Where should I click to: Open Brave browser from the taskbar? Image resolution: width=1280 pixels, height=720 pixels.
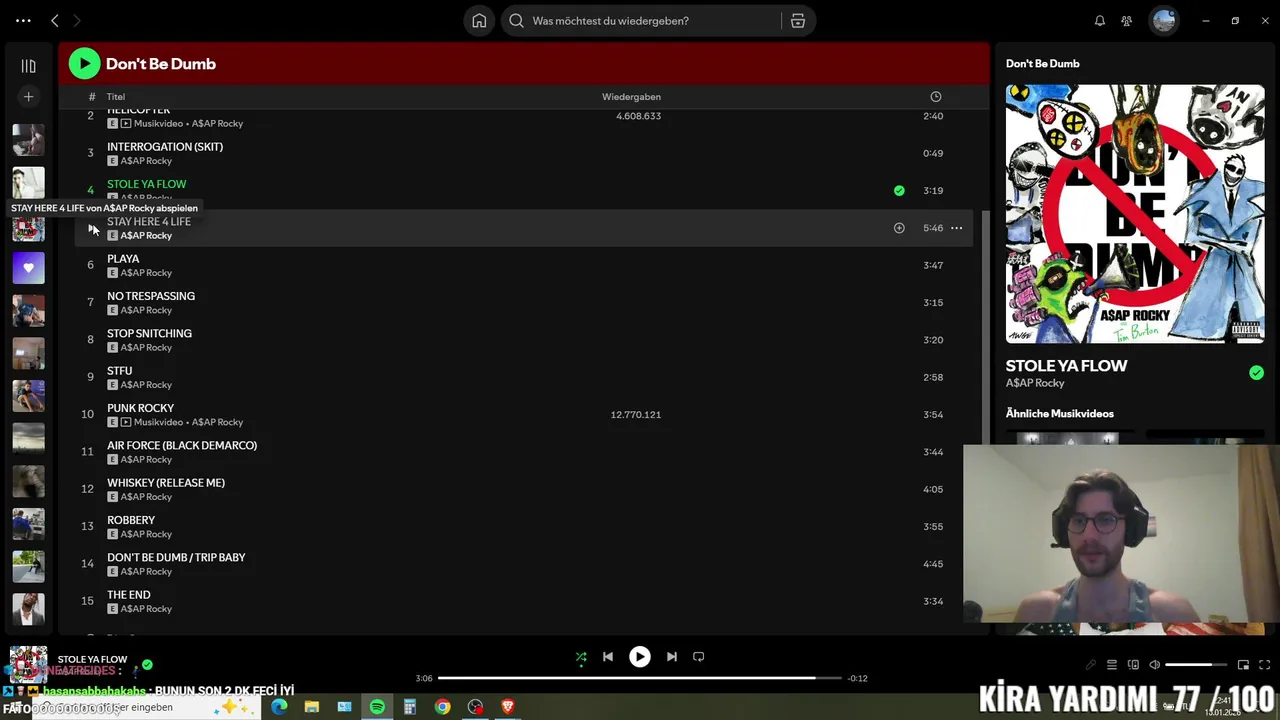507,707
